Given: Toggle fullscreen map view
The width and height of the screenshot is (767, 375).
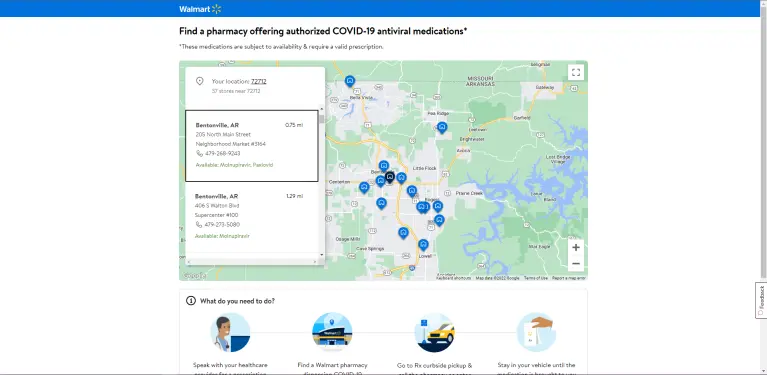Looking at the screenshot, I should 576,72.
